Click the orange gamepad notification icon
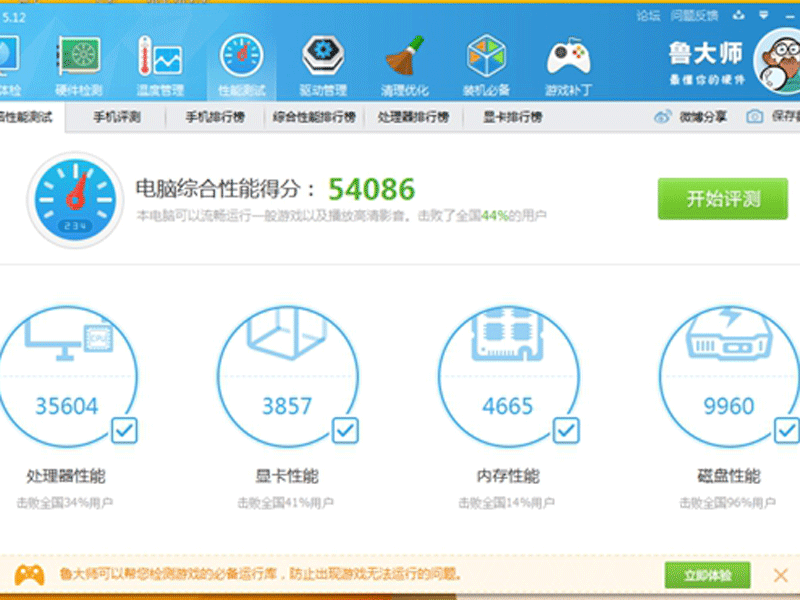The height and width of the screenshot is (600, 800). click(29, 575)
